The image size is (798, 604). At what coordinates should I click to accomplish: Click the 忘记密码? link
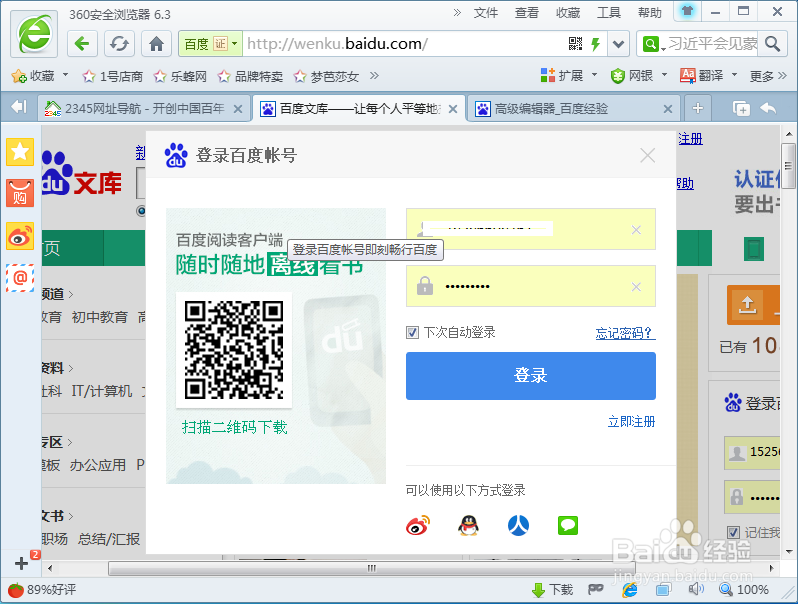[625, 333]
